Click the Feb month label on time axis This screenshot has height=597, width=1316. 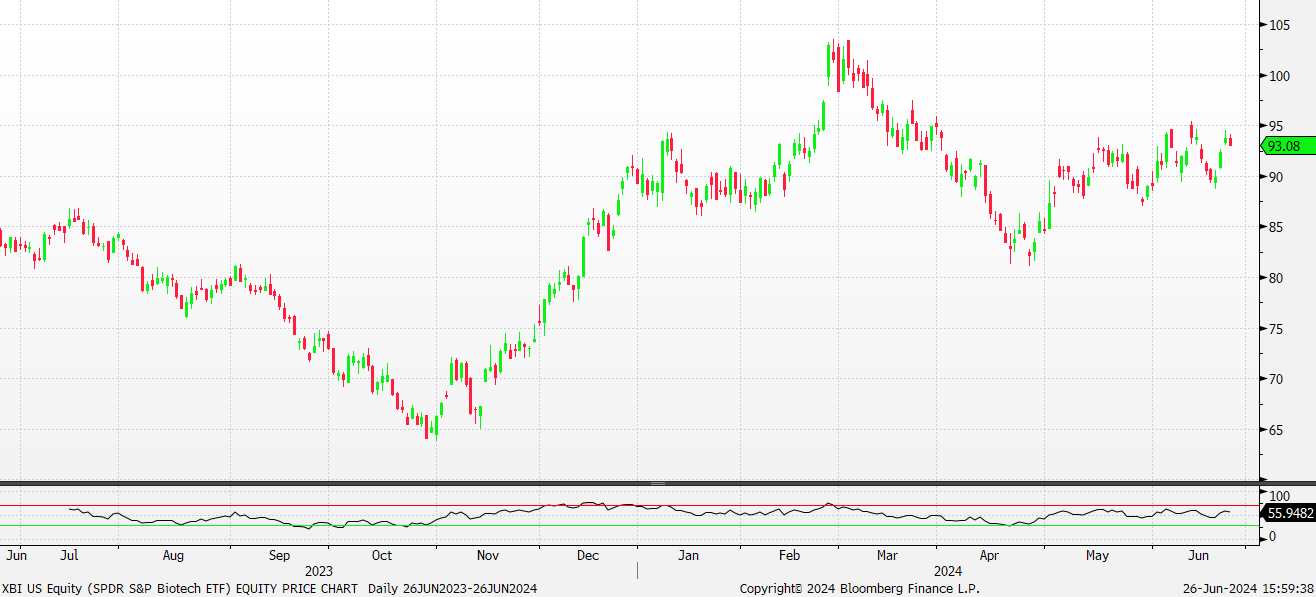click(790, 554)
